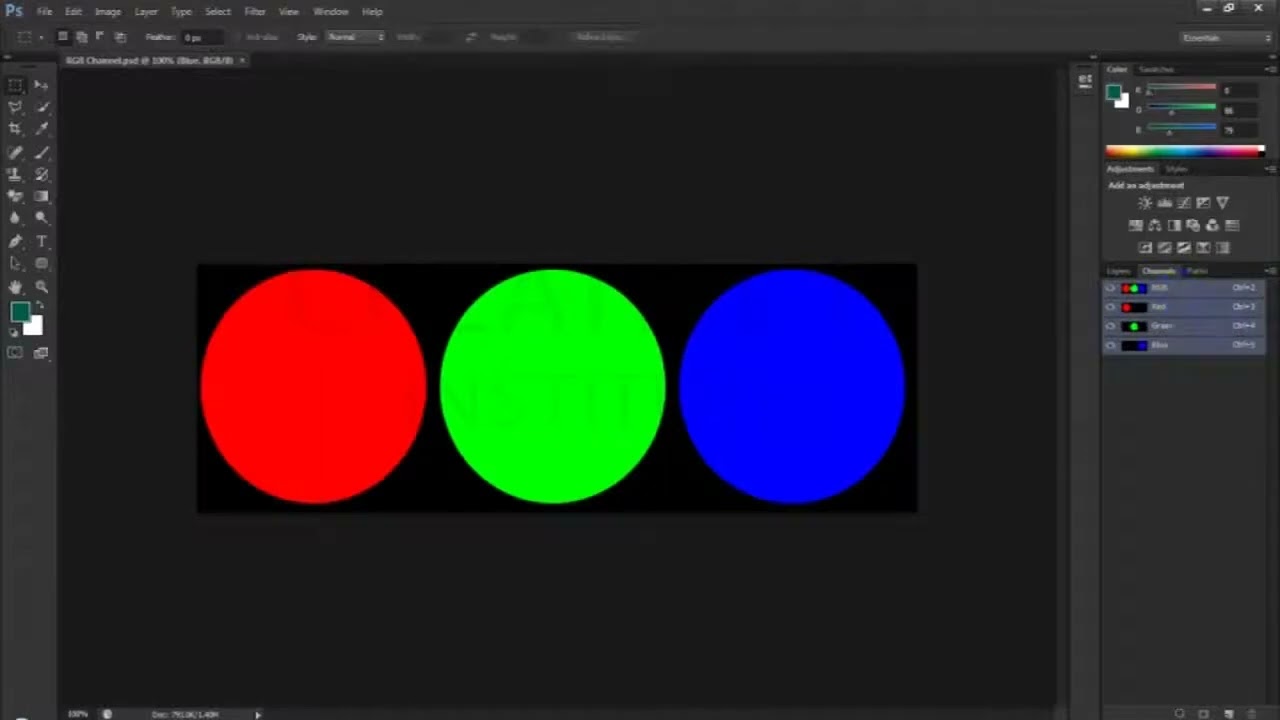The image size is (1280, 720).
Task: Select the Path Selection tool
Action: pyautogui.click(x=15, y=264)
